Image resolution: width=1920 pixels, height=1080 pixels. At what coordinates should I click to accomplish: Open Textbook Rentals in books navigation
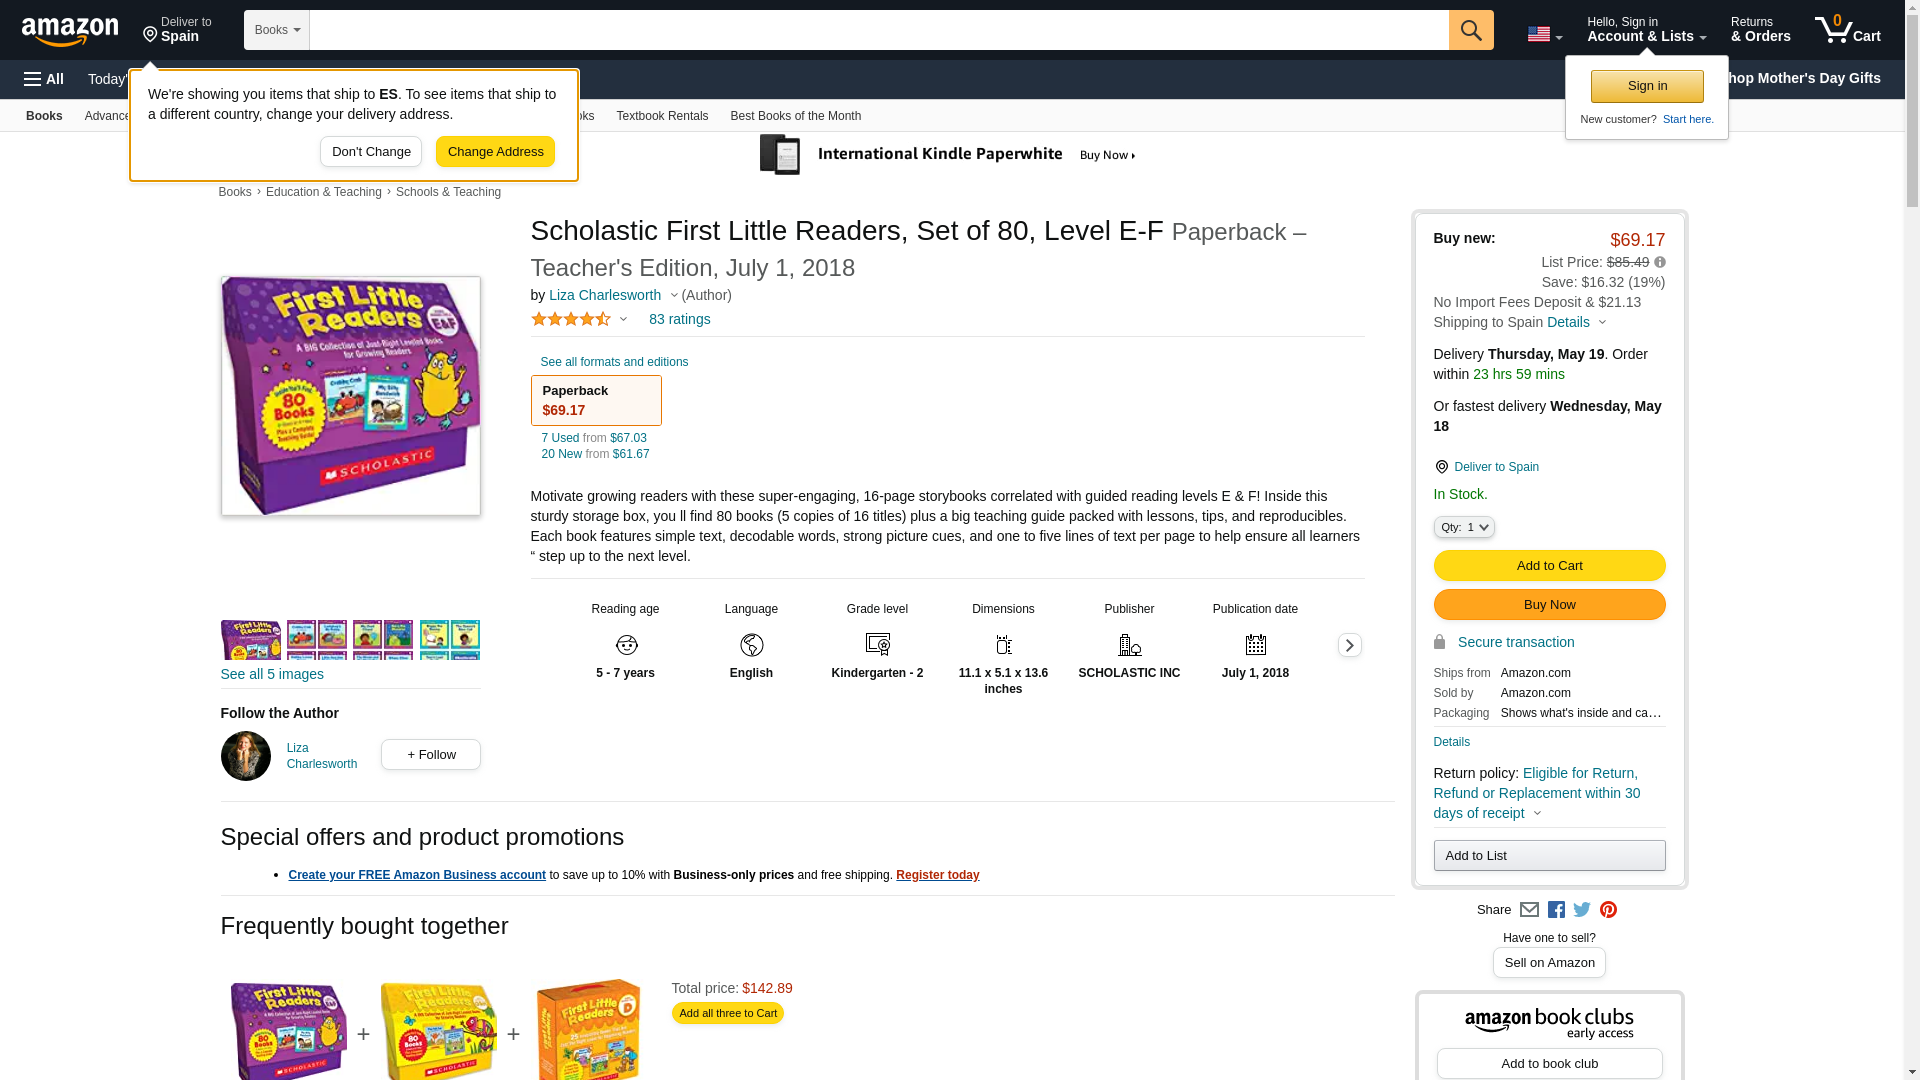pos(661,116)
